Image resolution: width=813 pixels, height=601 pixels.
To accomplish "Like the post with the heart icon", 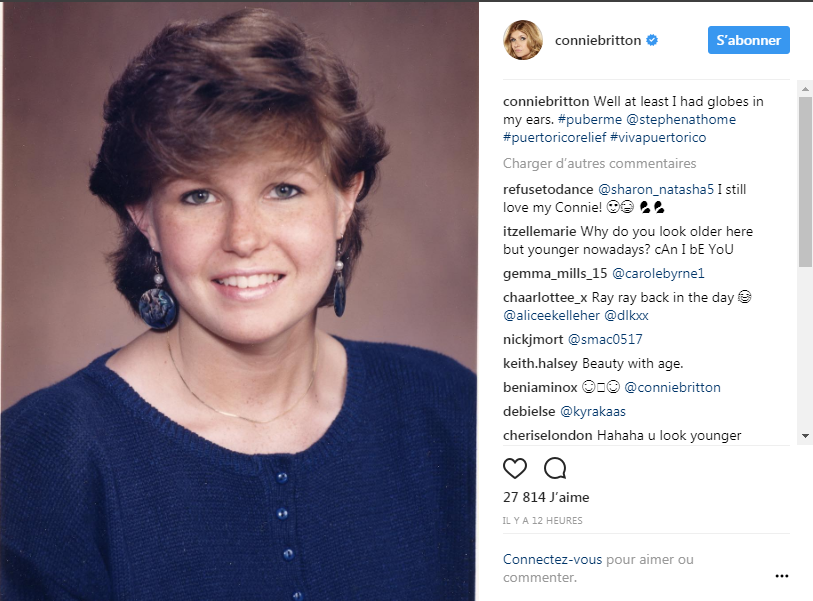I will [x=514, y=468].
